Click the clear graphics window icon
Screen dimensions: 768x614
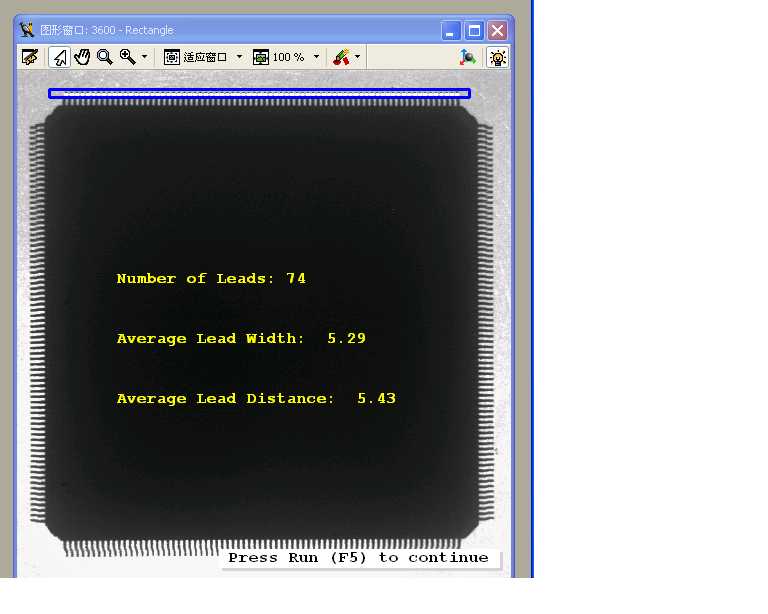(30, 57)
